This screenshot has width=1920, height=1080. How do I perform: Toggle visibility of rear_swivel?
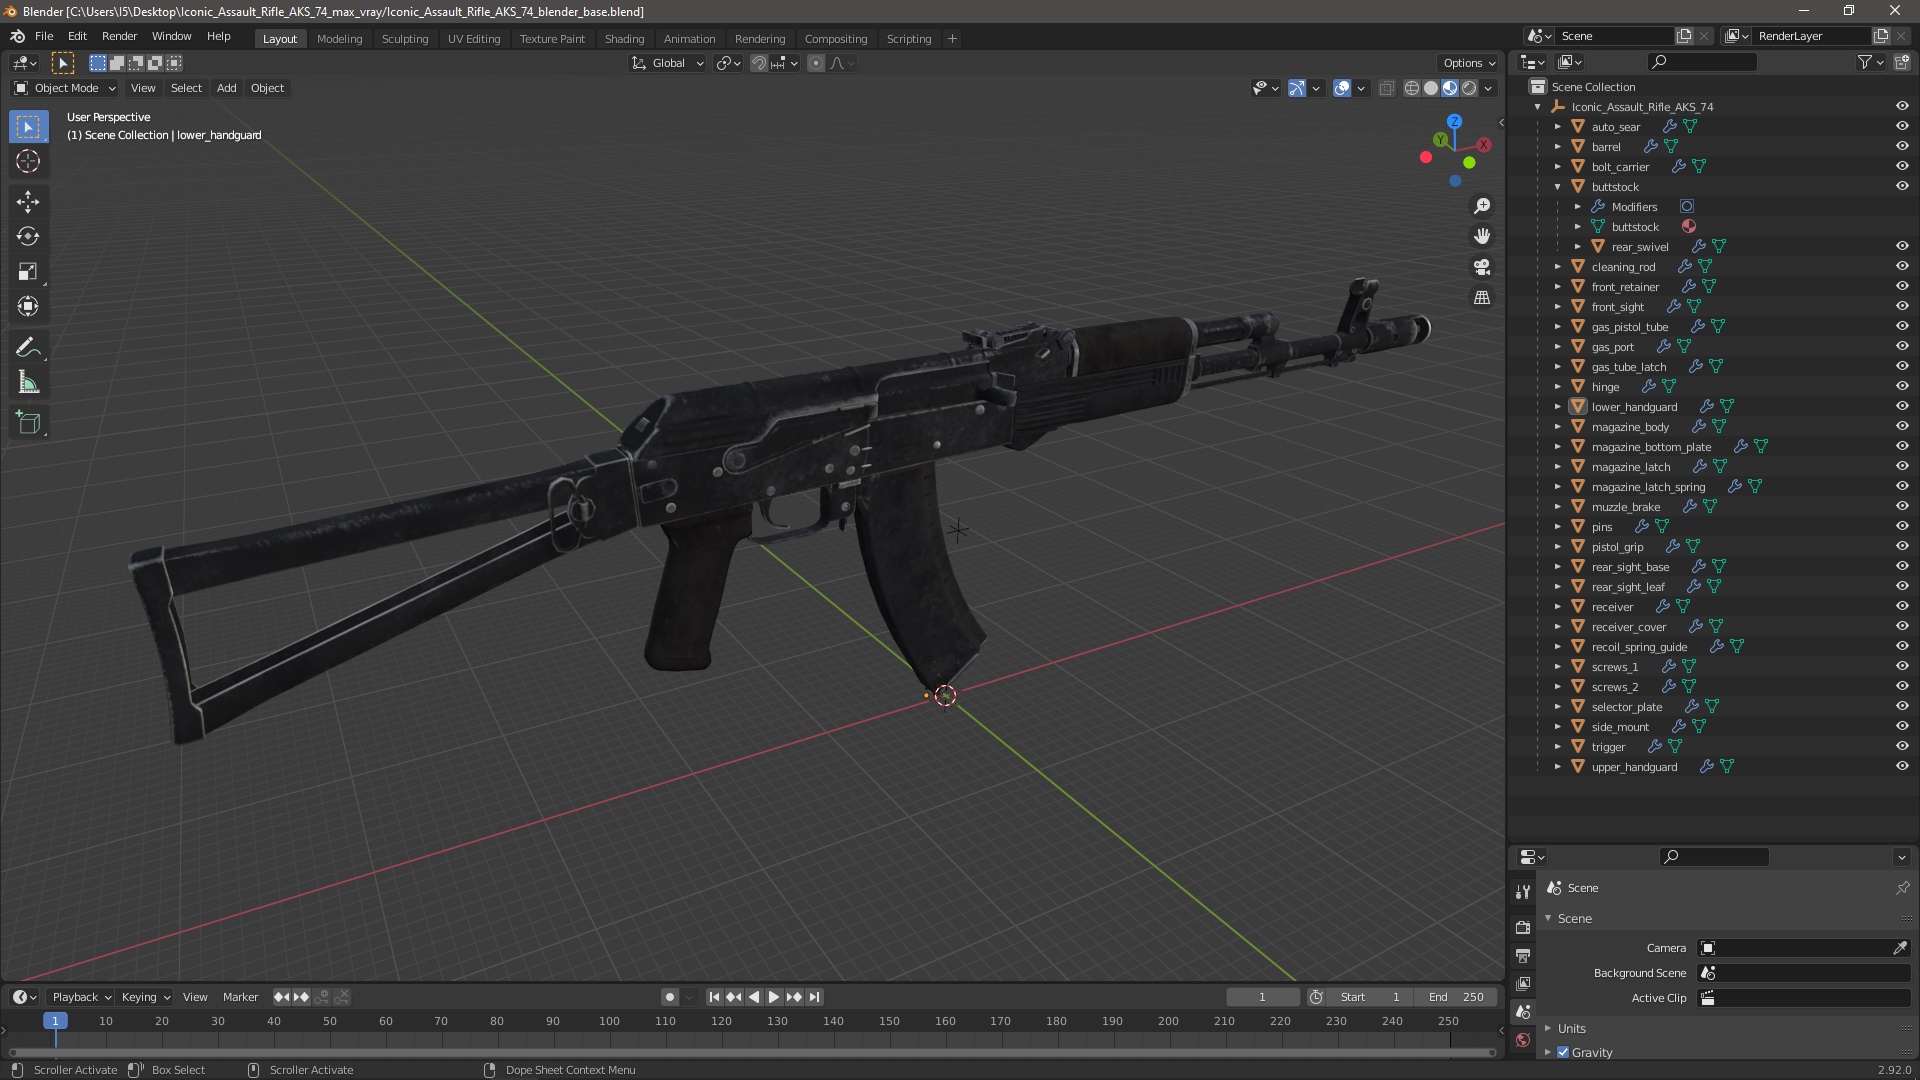(1902, 246)
